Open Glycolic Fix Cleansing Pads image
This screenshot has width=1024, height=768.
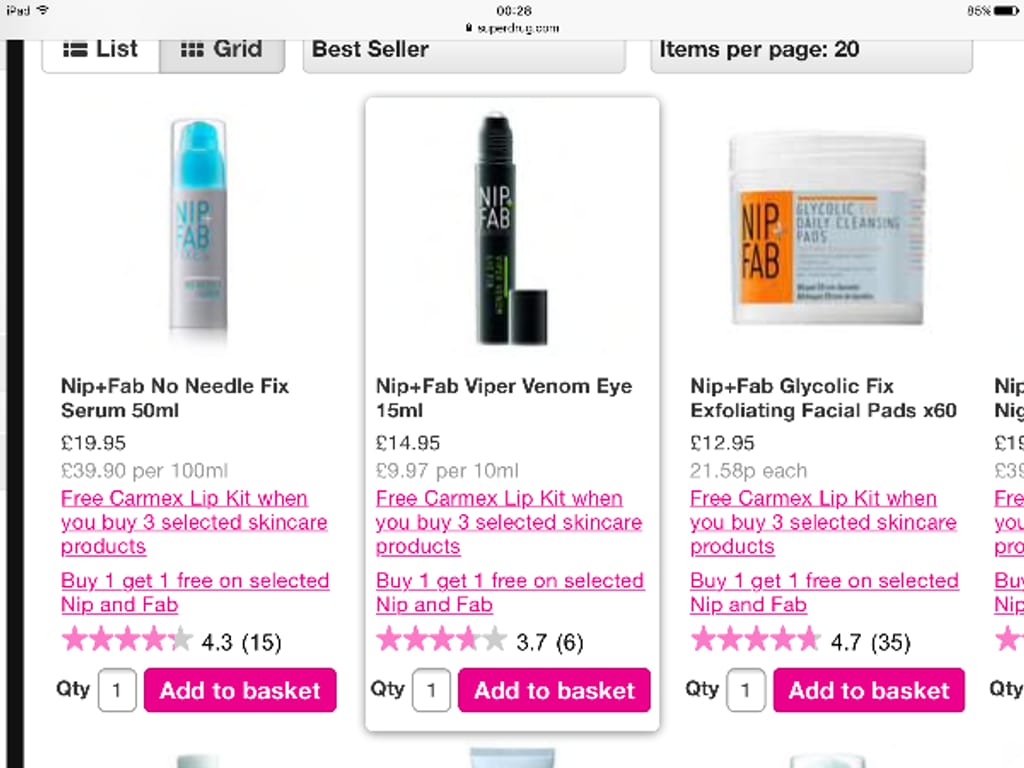827,227
